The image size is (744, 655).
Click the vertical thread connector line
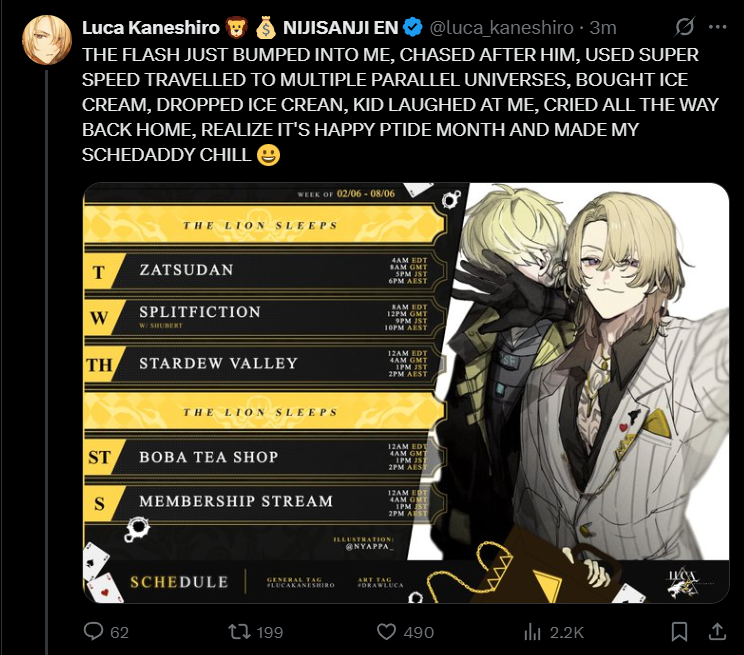(46, 362)
